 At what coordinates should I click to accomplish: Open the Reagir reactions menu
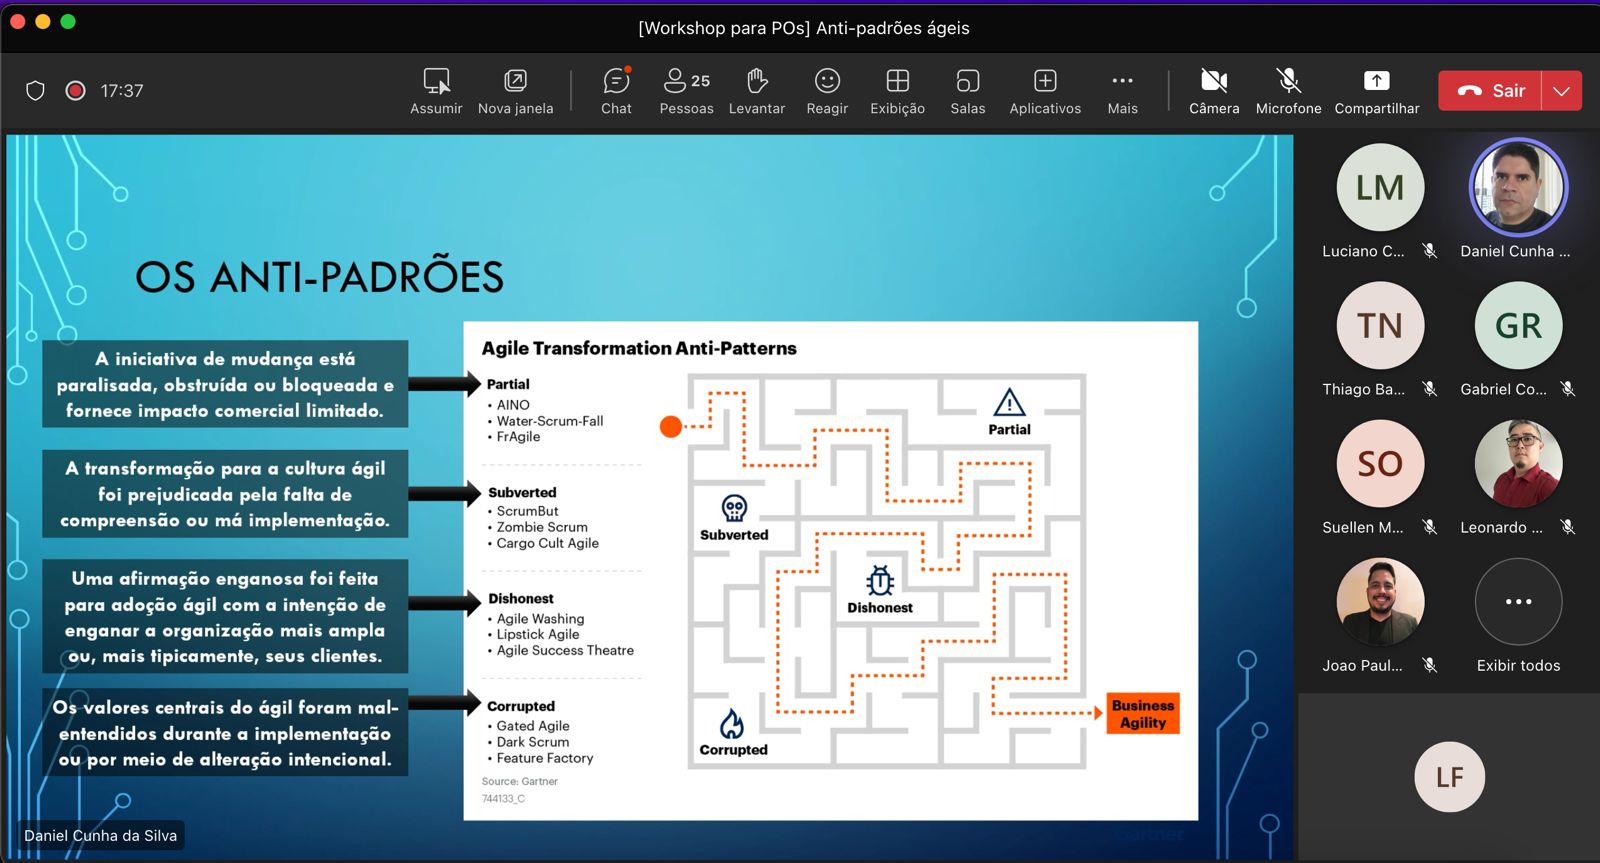827,90
